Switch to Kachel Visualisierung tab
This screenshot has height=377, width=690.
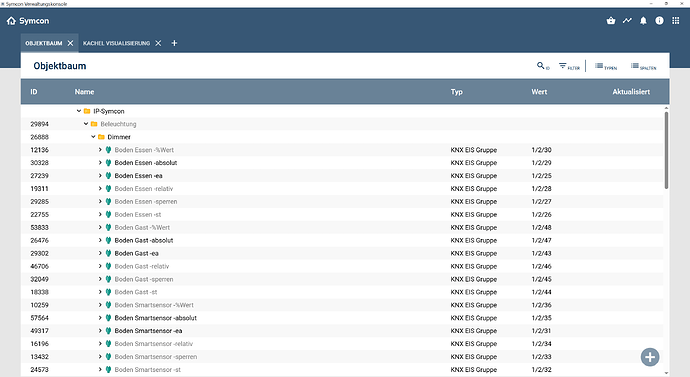pos(116,43)
